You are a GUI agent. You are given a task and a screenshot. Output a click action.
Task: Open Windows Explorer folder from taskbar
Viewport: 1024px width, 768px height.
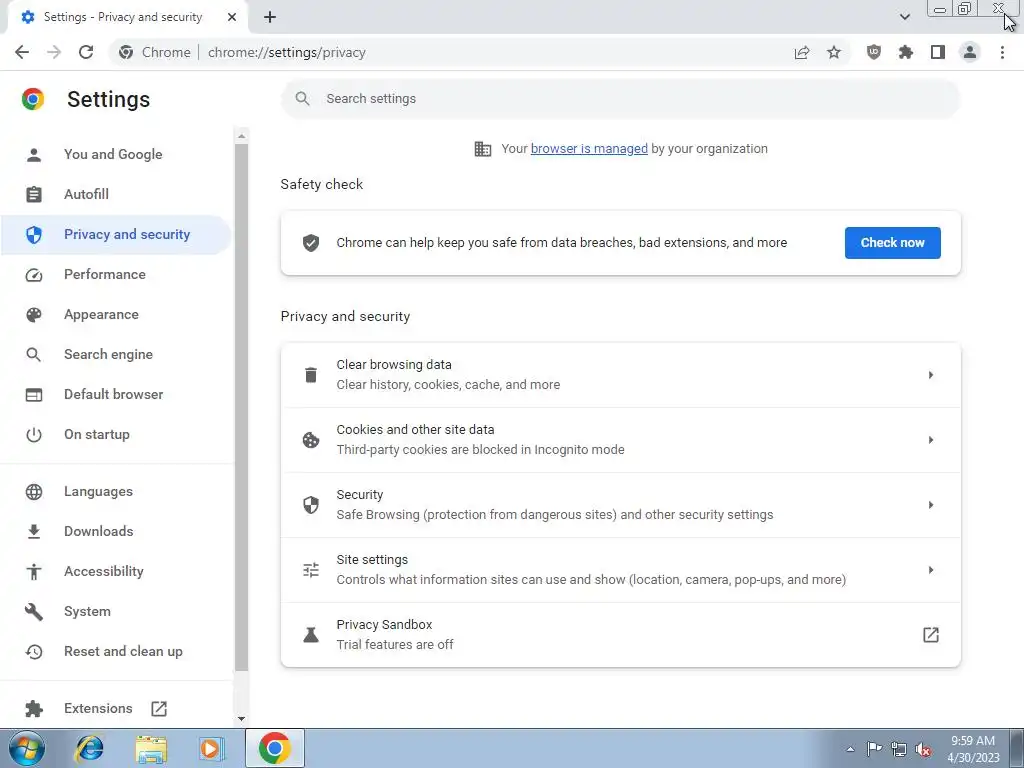(151, 748)
